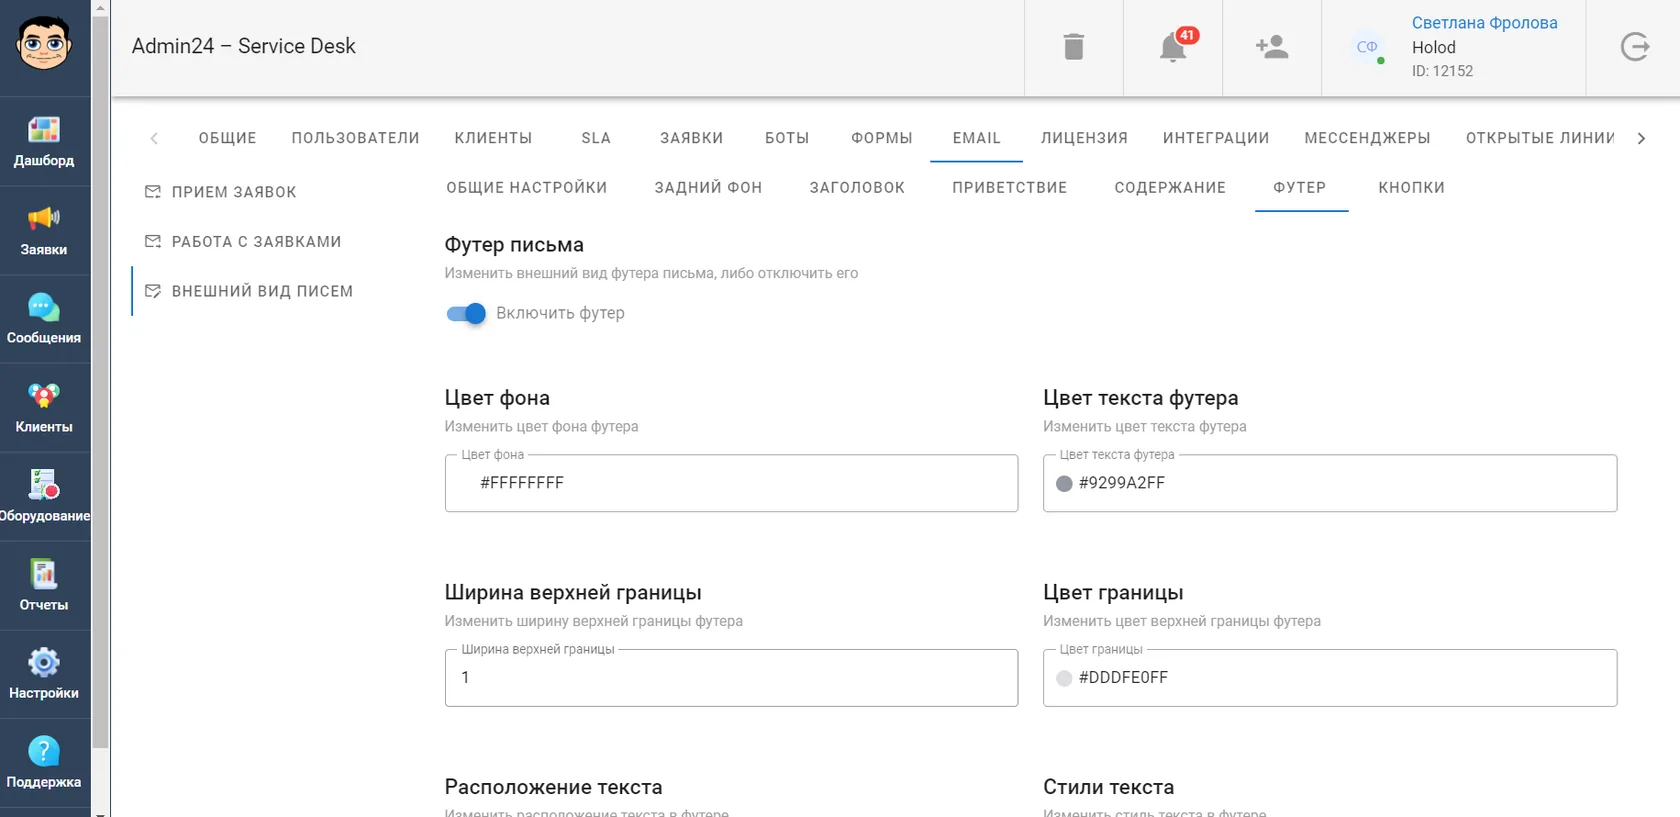Open Сообщения from the sidebar
The height and width of the screenshot is (817, 1680).
(x=44, y=319)
